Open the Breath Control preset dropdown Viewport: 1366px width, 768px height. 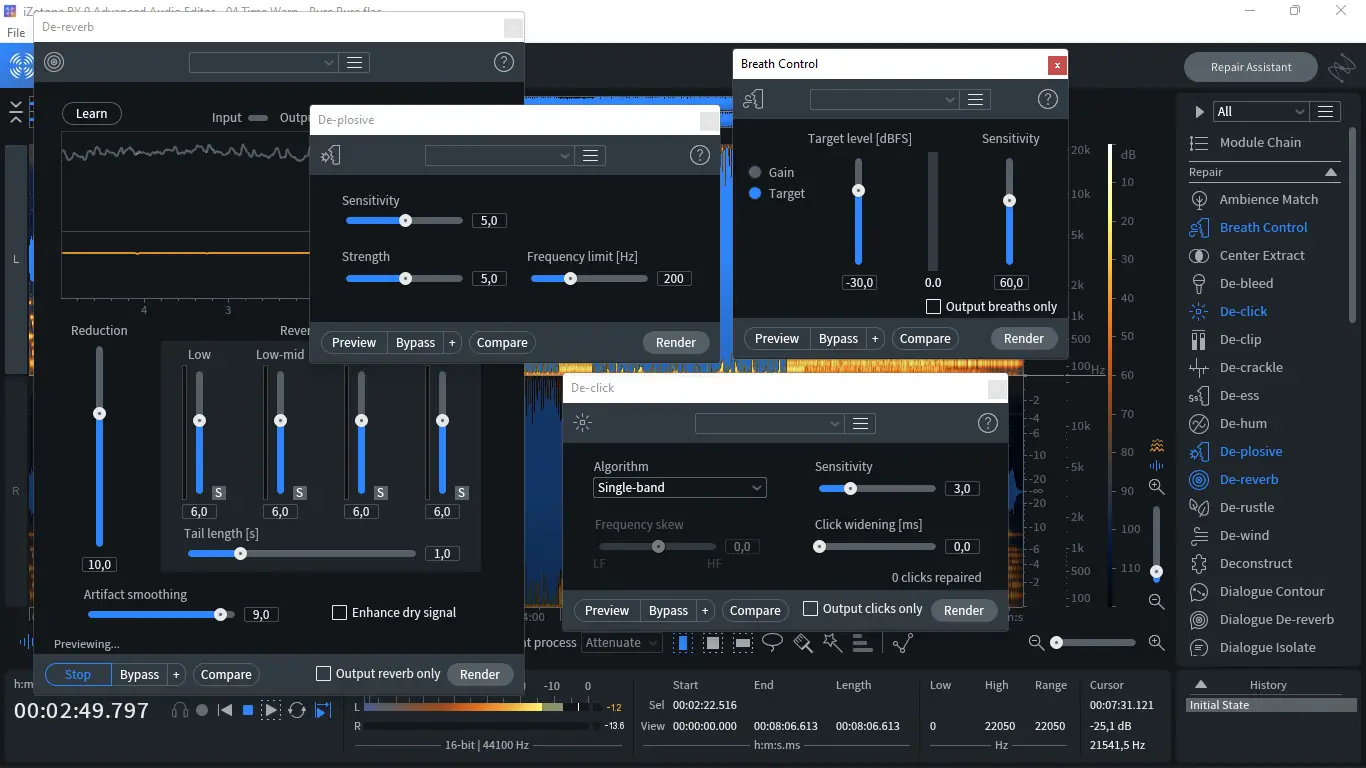pos(885,99)
